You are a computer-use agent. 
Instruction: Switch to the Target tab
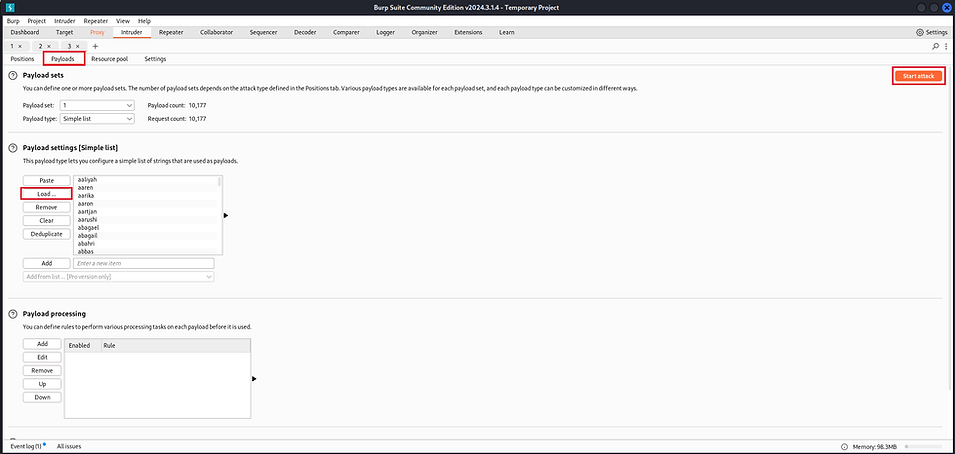65,32
